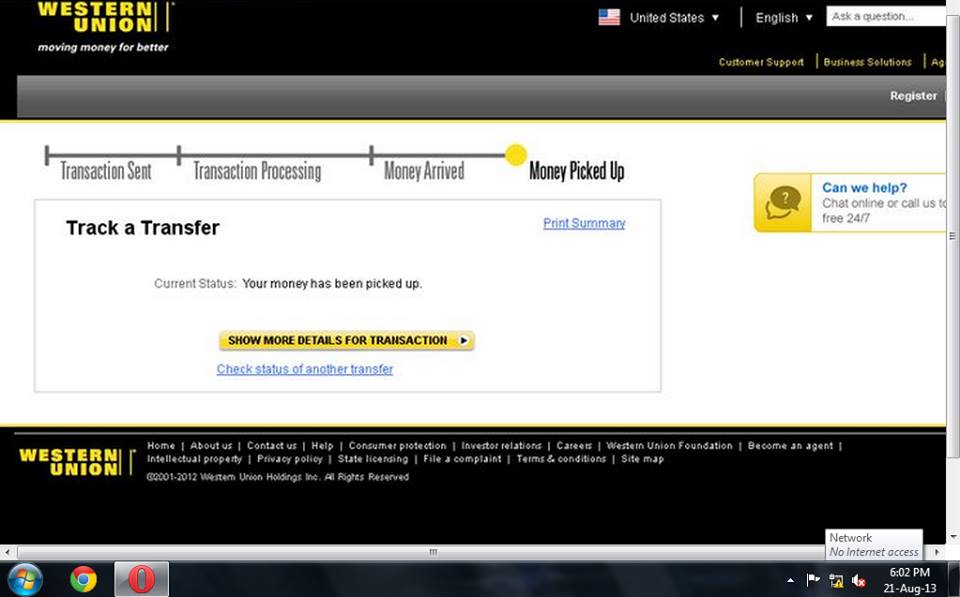The image size is (960, 597).
Task: Click the Show desktop button
Action: click(x=954, y=579)
